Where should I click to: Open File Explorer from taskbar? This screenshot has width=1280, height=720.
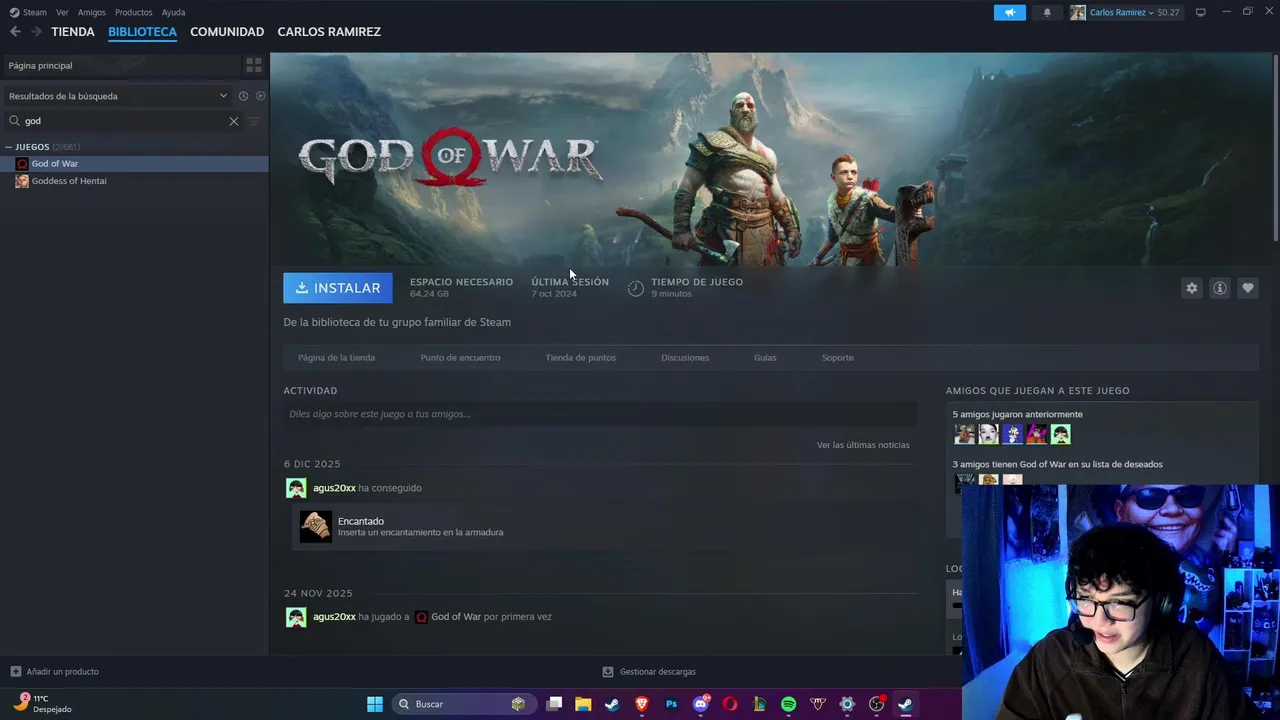583,704
